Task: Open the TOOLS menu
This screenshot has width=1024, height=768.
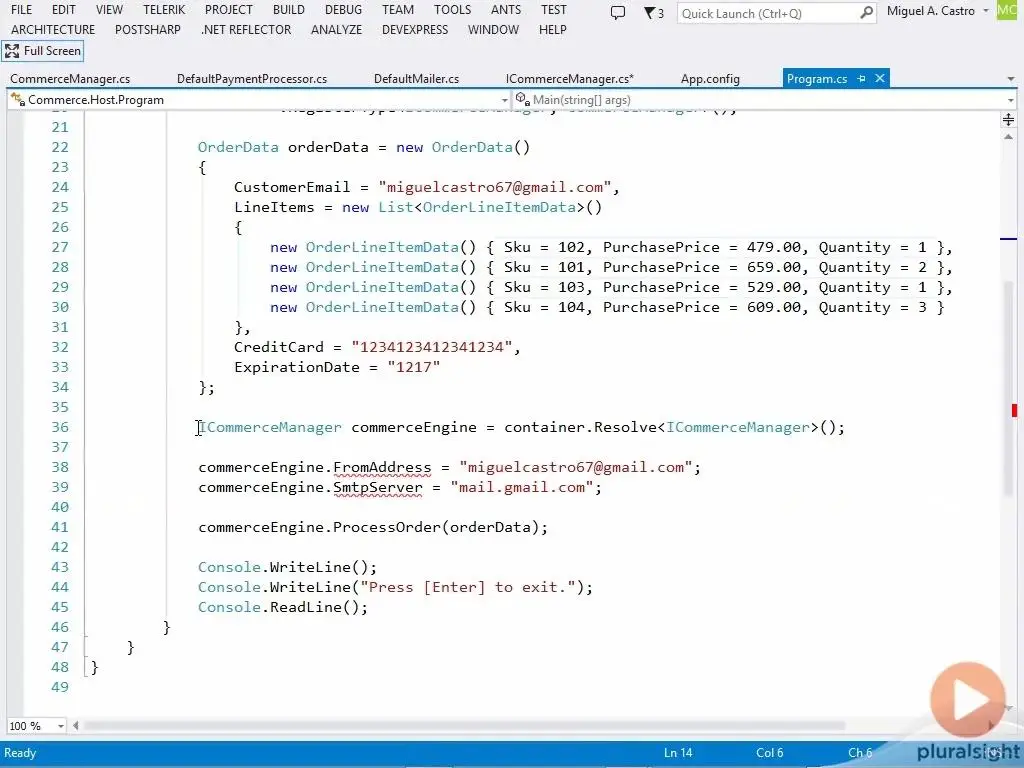Action: click(453, 10)
